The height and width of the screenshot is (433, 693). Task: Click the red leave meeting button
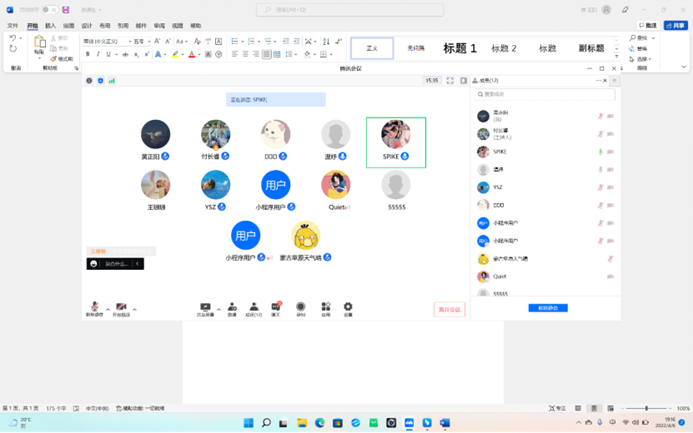click(449, 310)
